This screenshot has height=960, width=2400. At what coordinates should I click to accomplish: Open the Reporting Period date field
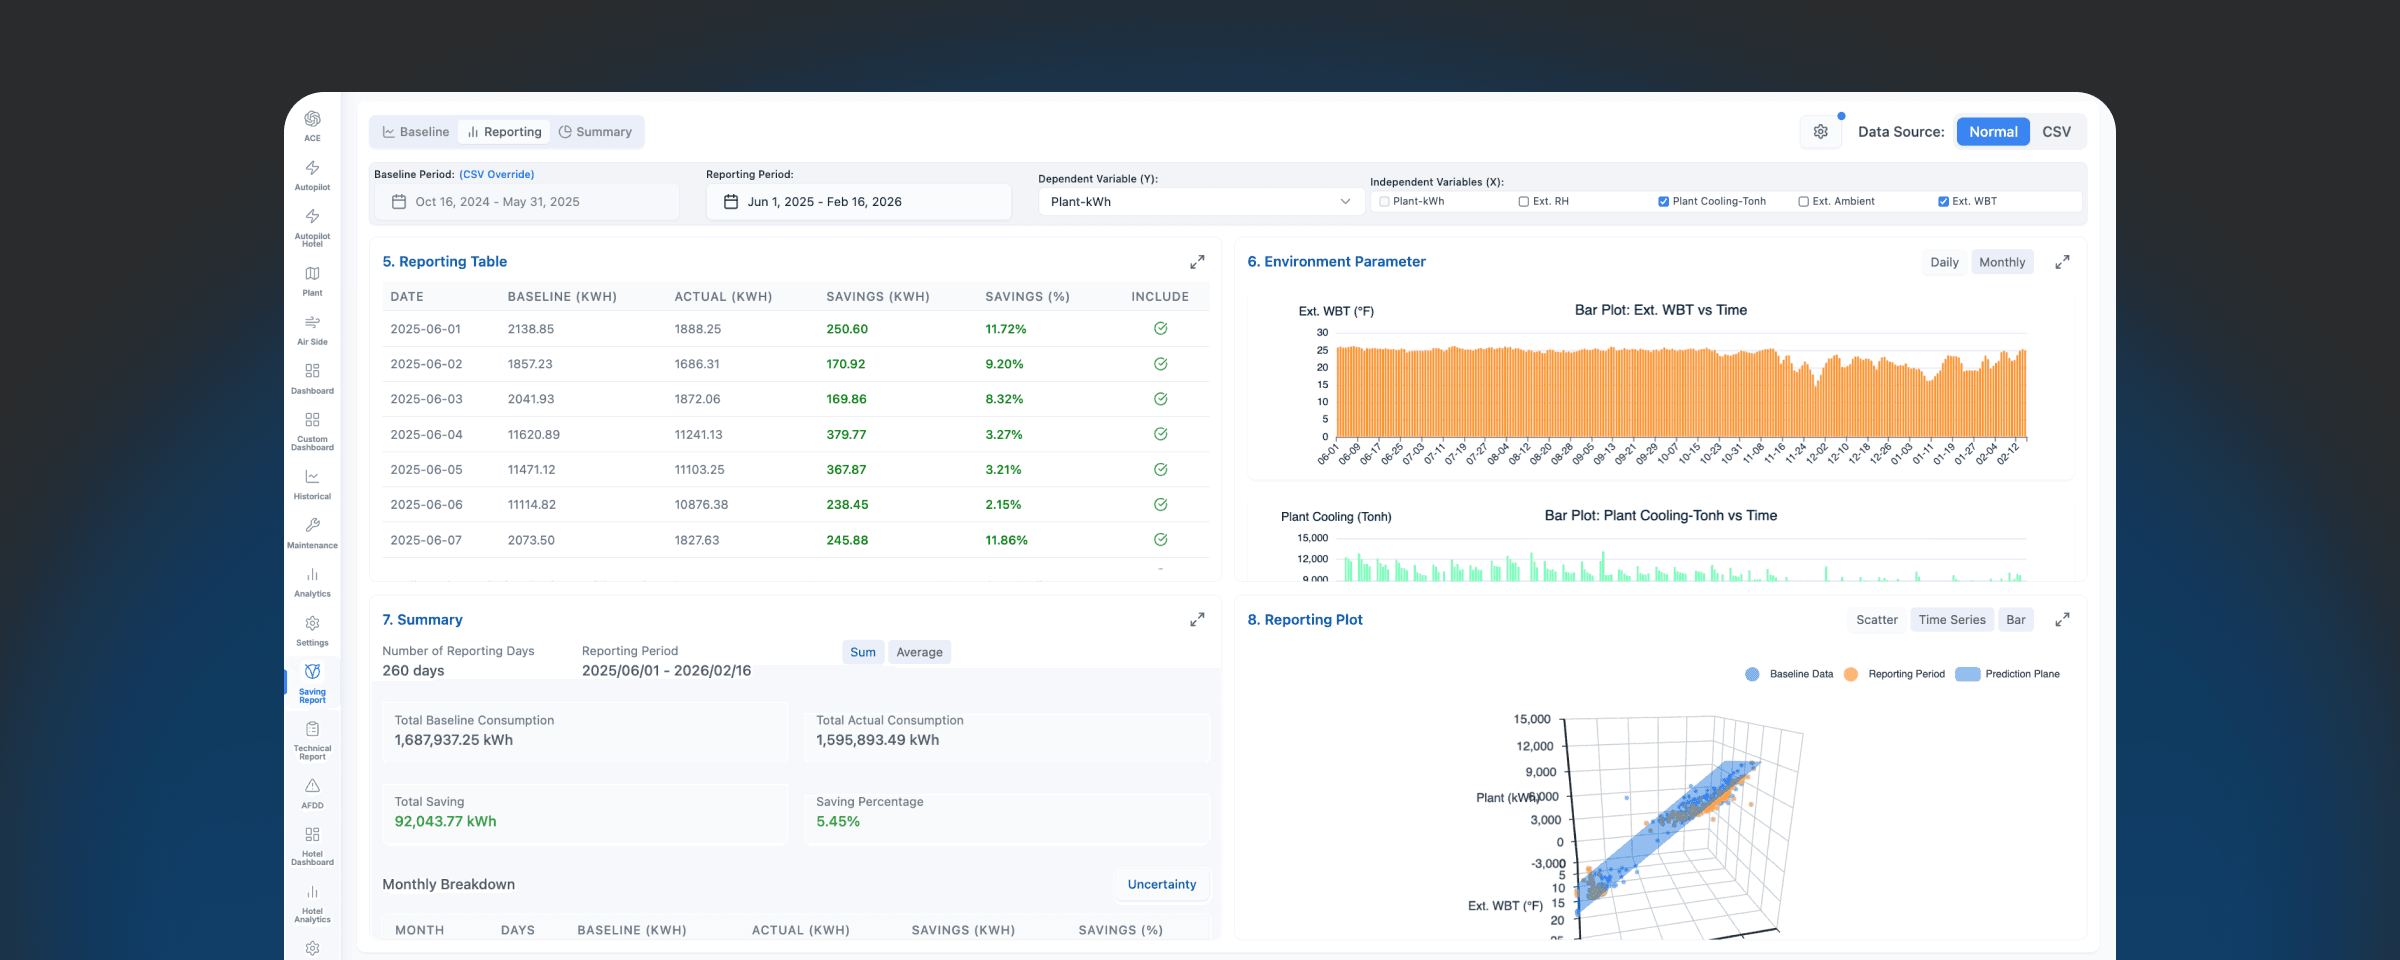[858, 202]
